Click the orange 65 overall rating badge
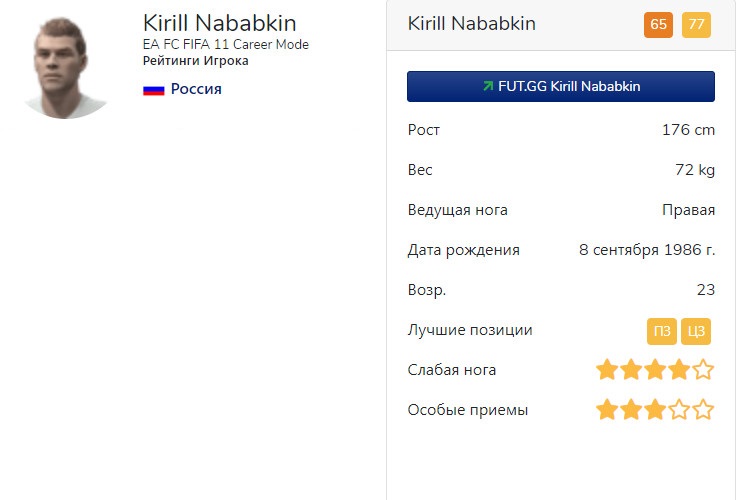This screenshot has height=500, width=736. [659, 25]
